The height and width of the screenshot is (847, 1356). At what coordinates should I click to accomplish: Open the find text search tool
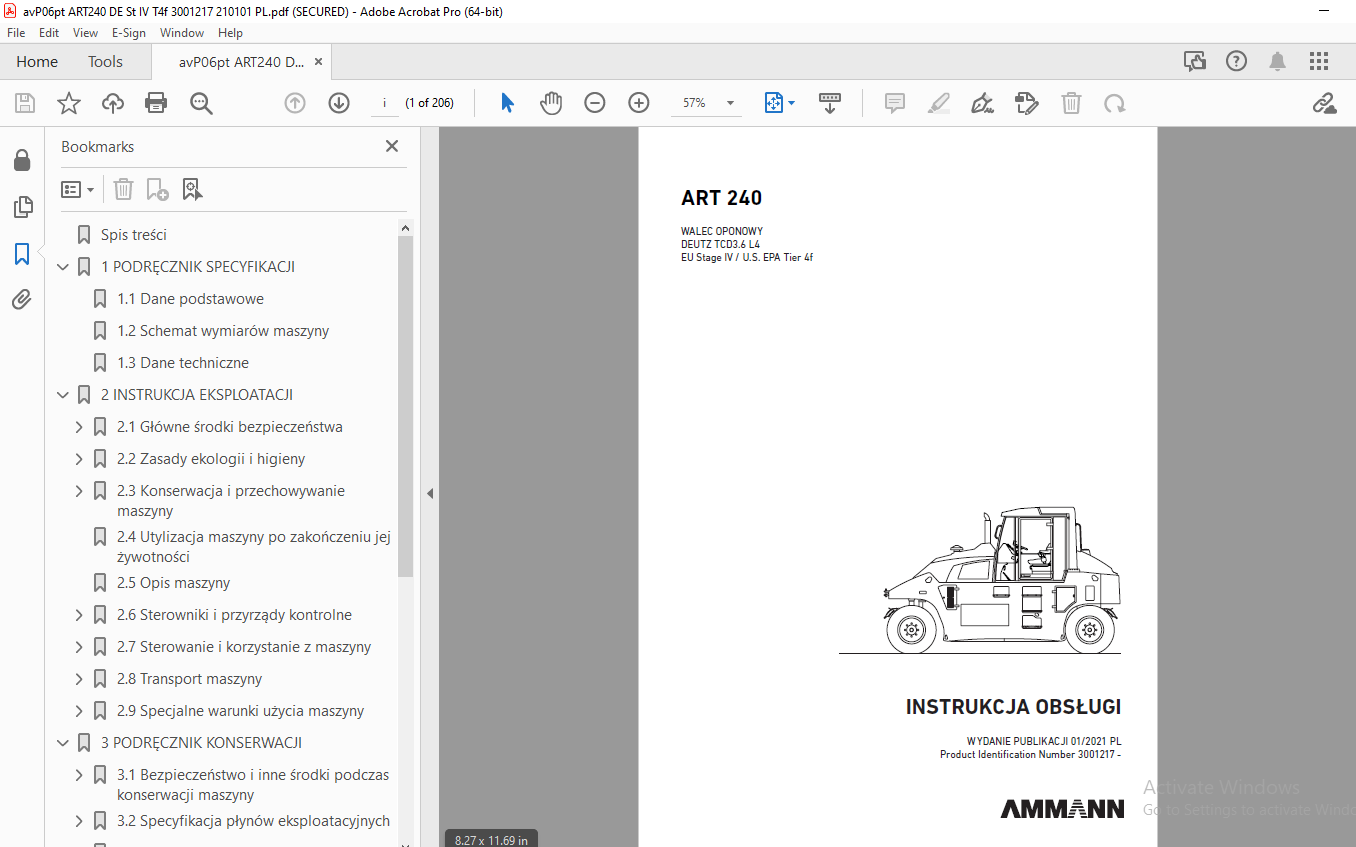(201, 103)
